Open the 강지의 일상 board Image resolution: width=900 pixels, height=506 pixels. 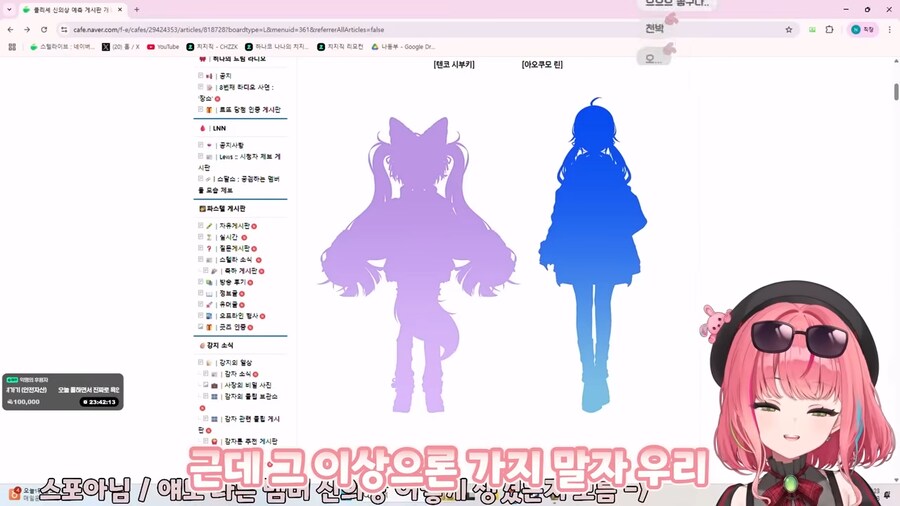[238, 363]
